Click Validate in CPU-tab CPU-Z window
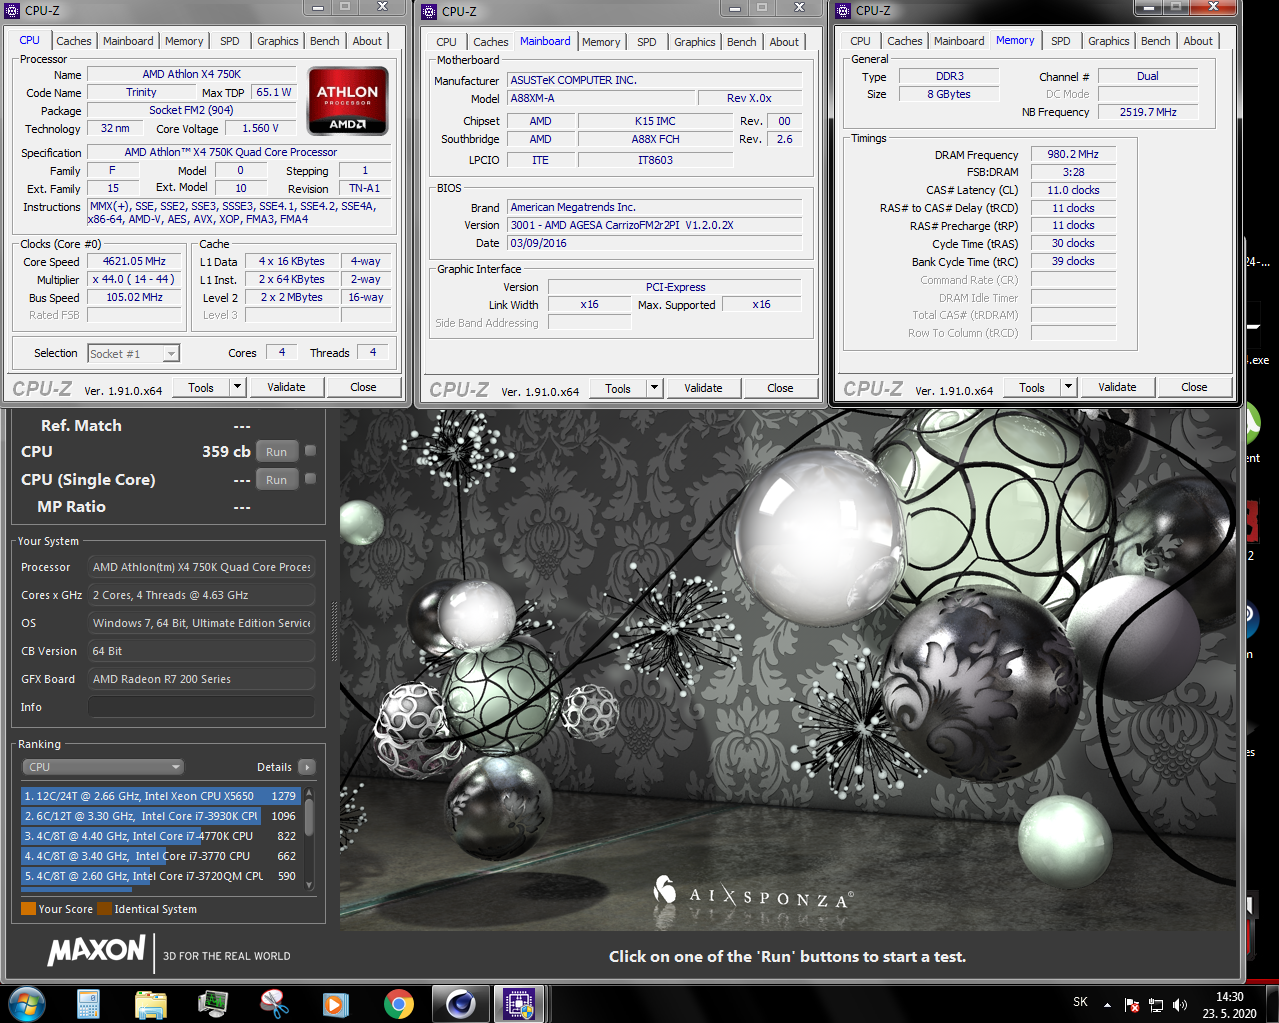 click(x=286, y=387)
